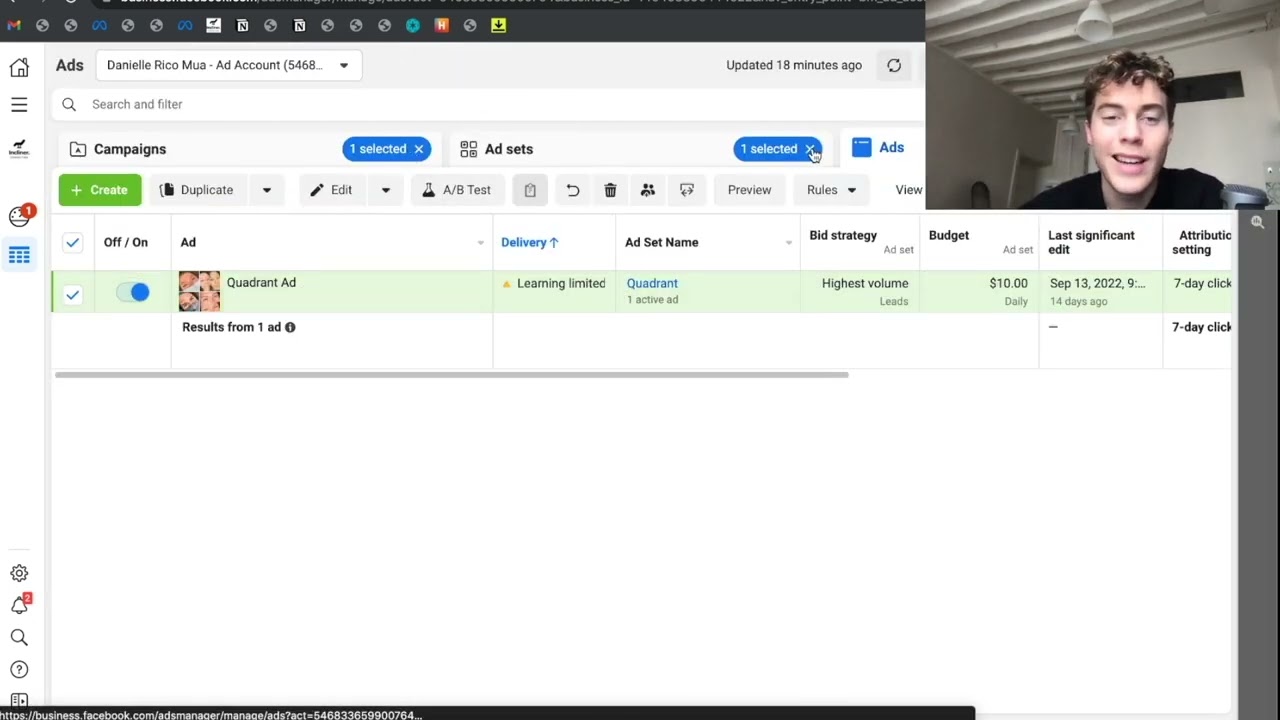Click the Last significant edit header
Viewport: 1280px width, 720px height.
tap(1091, 242)
